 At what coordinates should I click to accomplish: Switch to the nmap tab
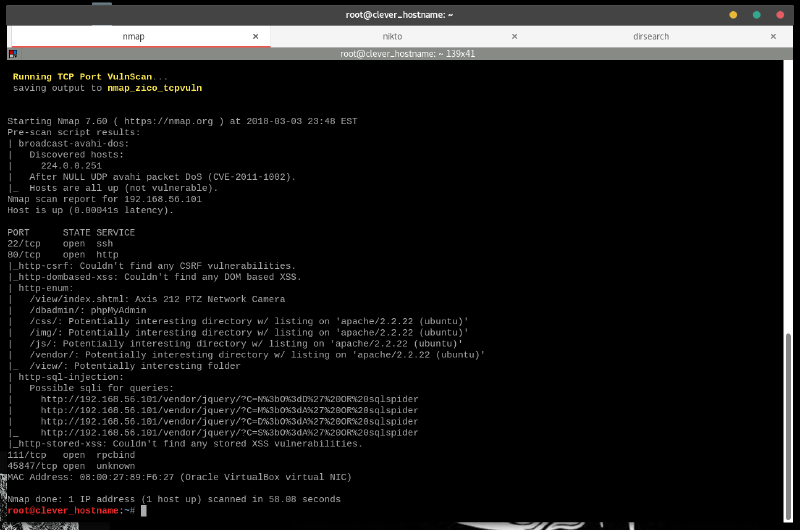click(133, 36)
